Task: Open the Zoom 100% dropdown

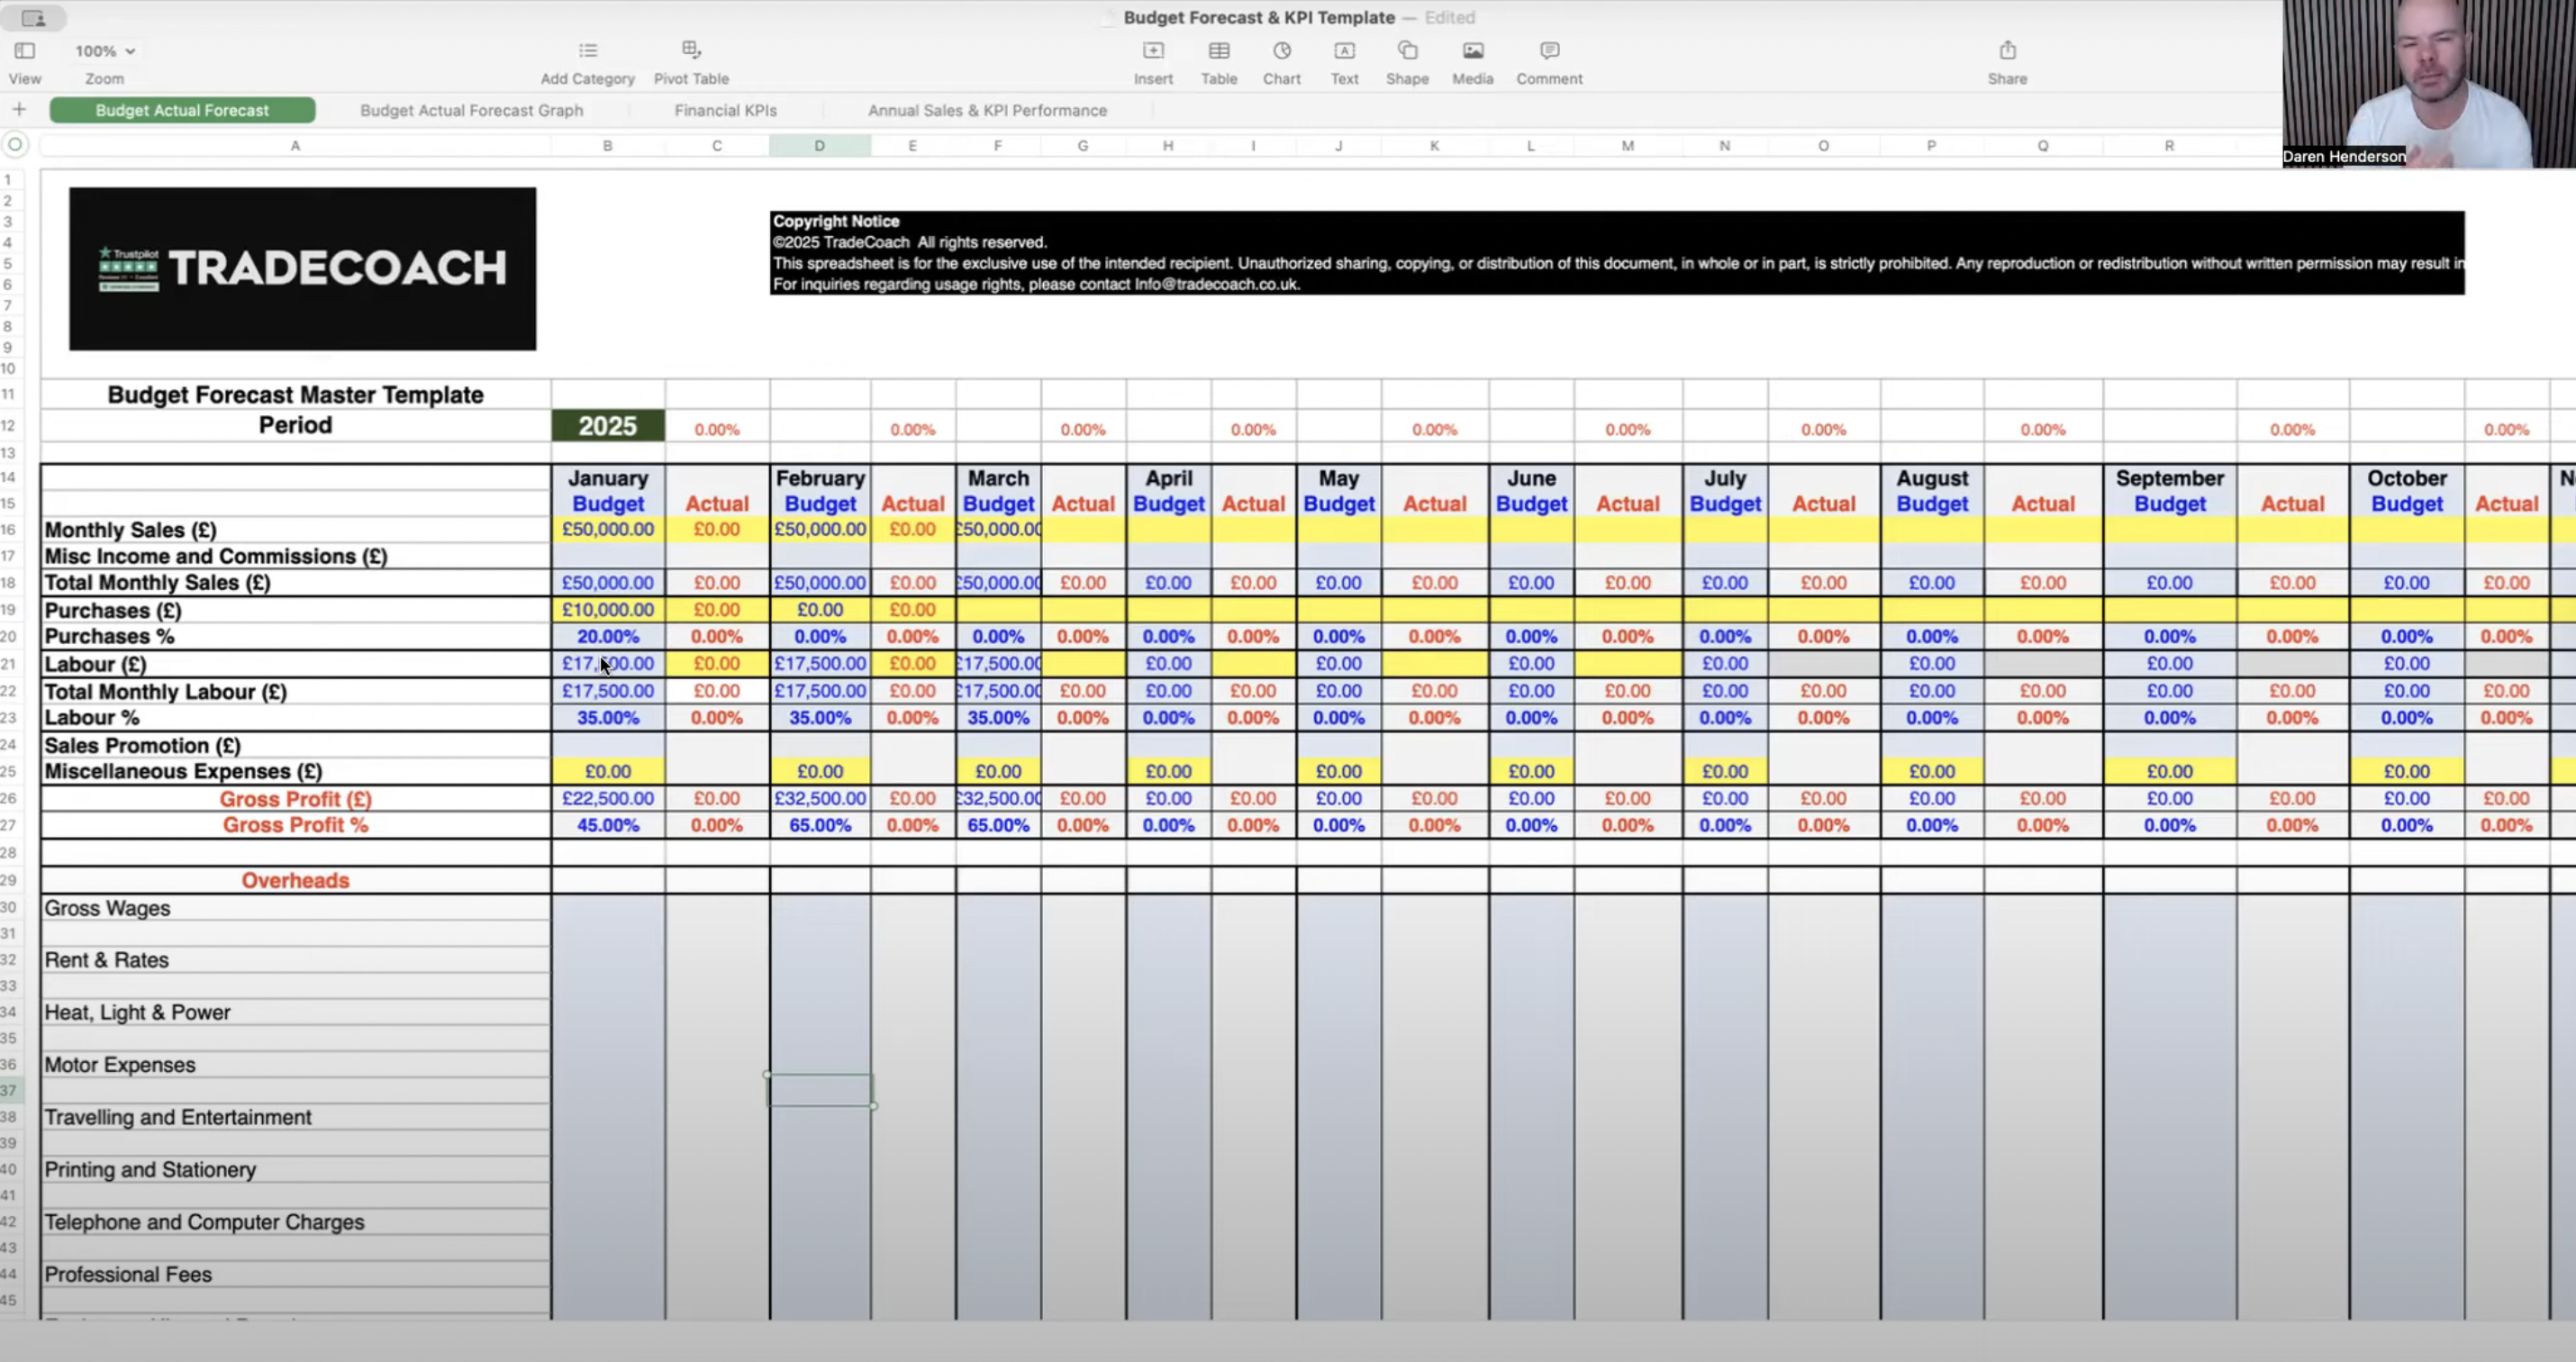Action: [105, 51]
